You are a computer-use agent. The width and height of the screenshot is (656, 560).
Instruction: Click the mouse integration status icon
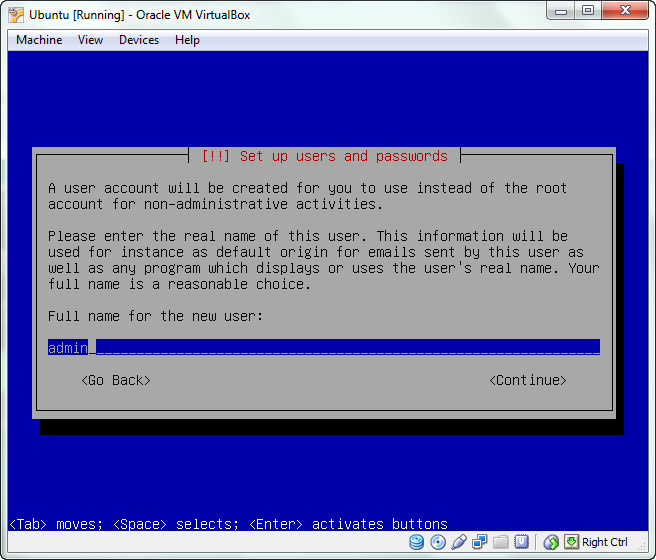(x=551, y=542)
